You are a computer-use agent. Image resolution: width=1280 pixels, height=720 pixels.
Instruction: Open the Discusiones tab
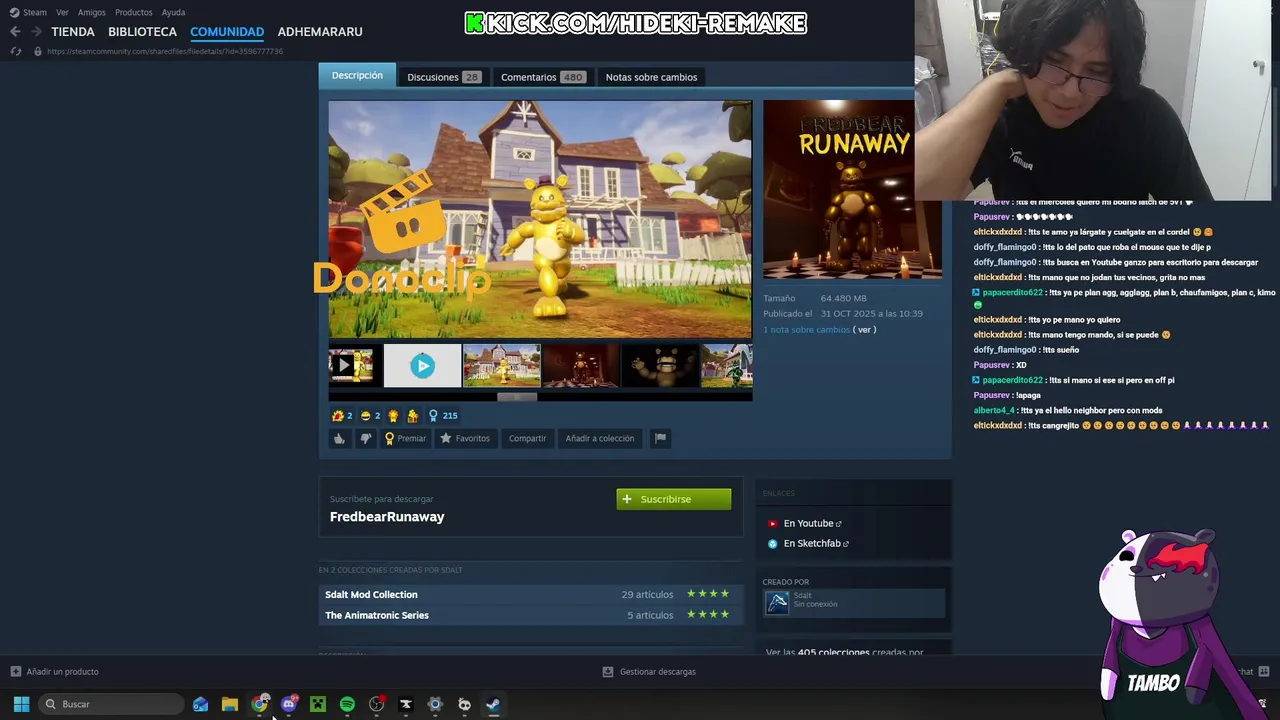pos(444,77)
